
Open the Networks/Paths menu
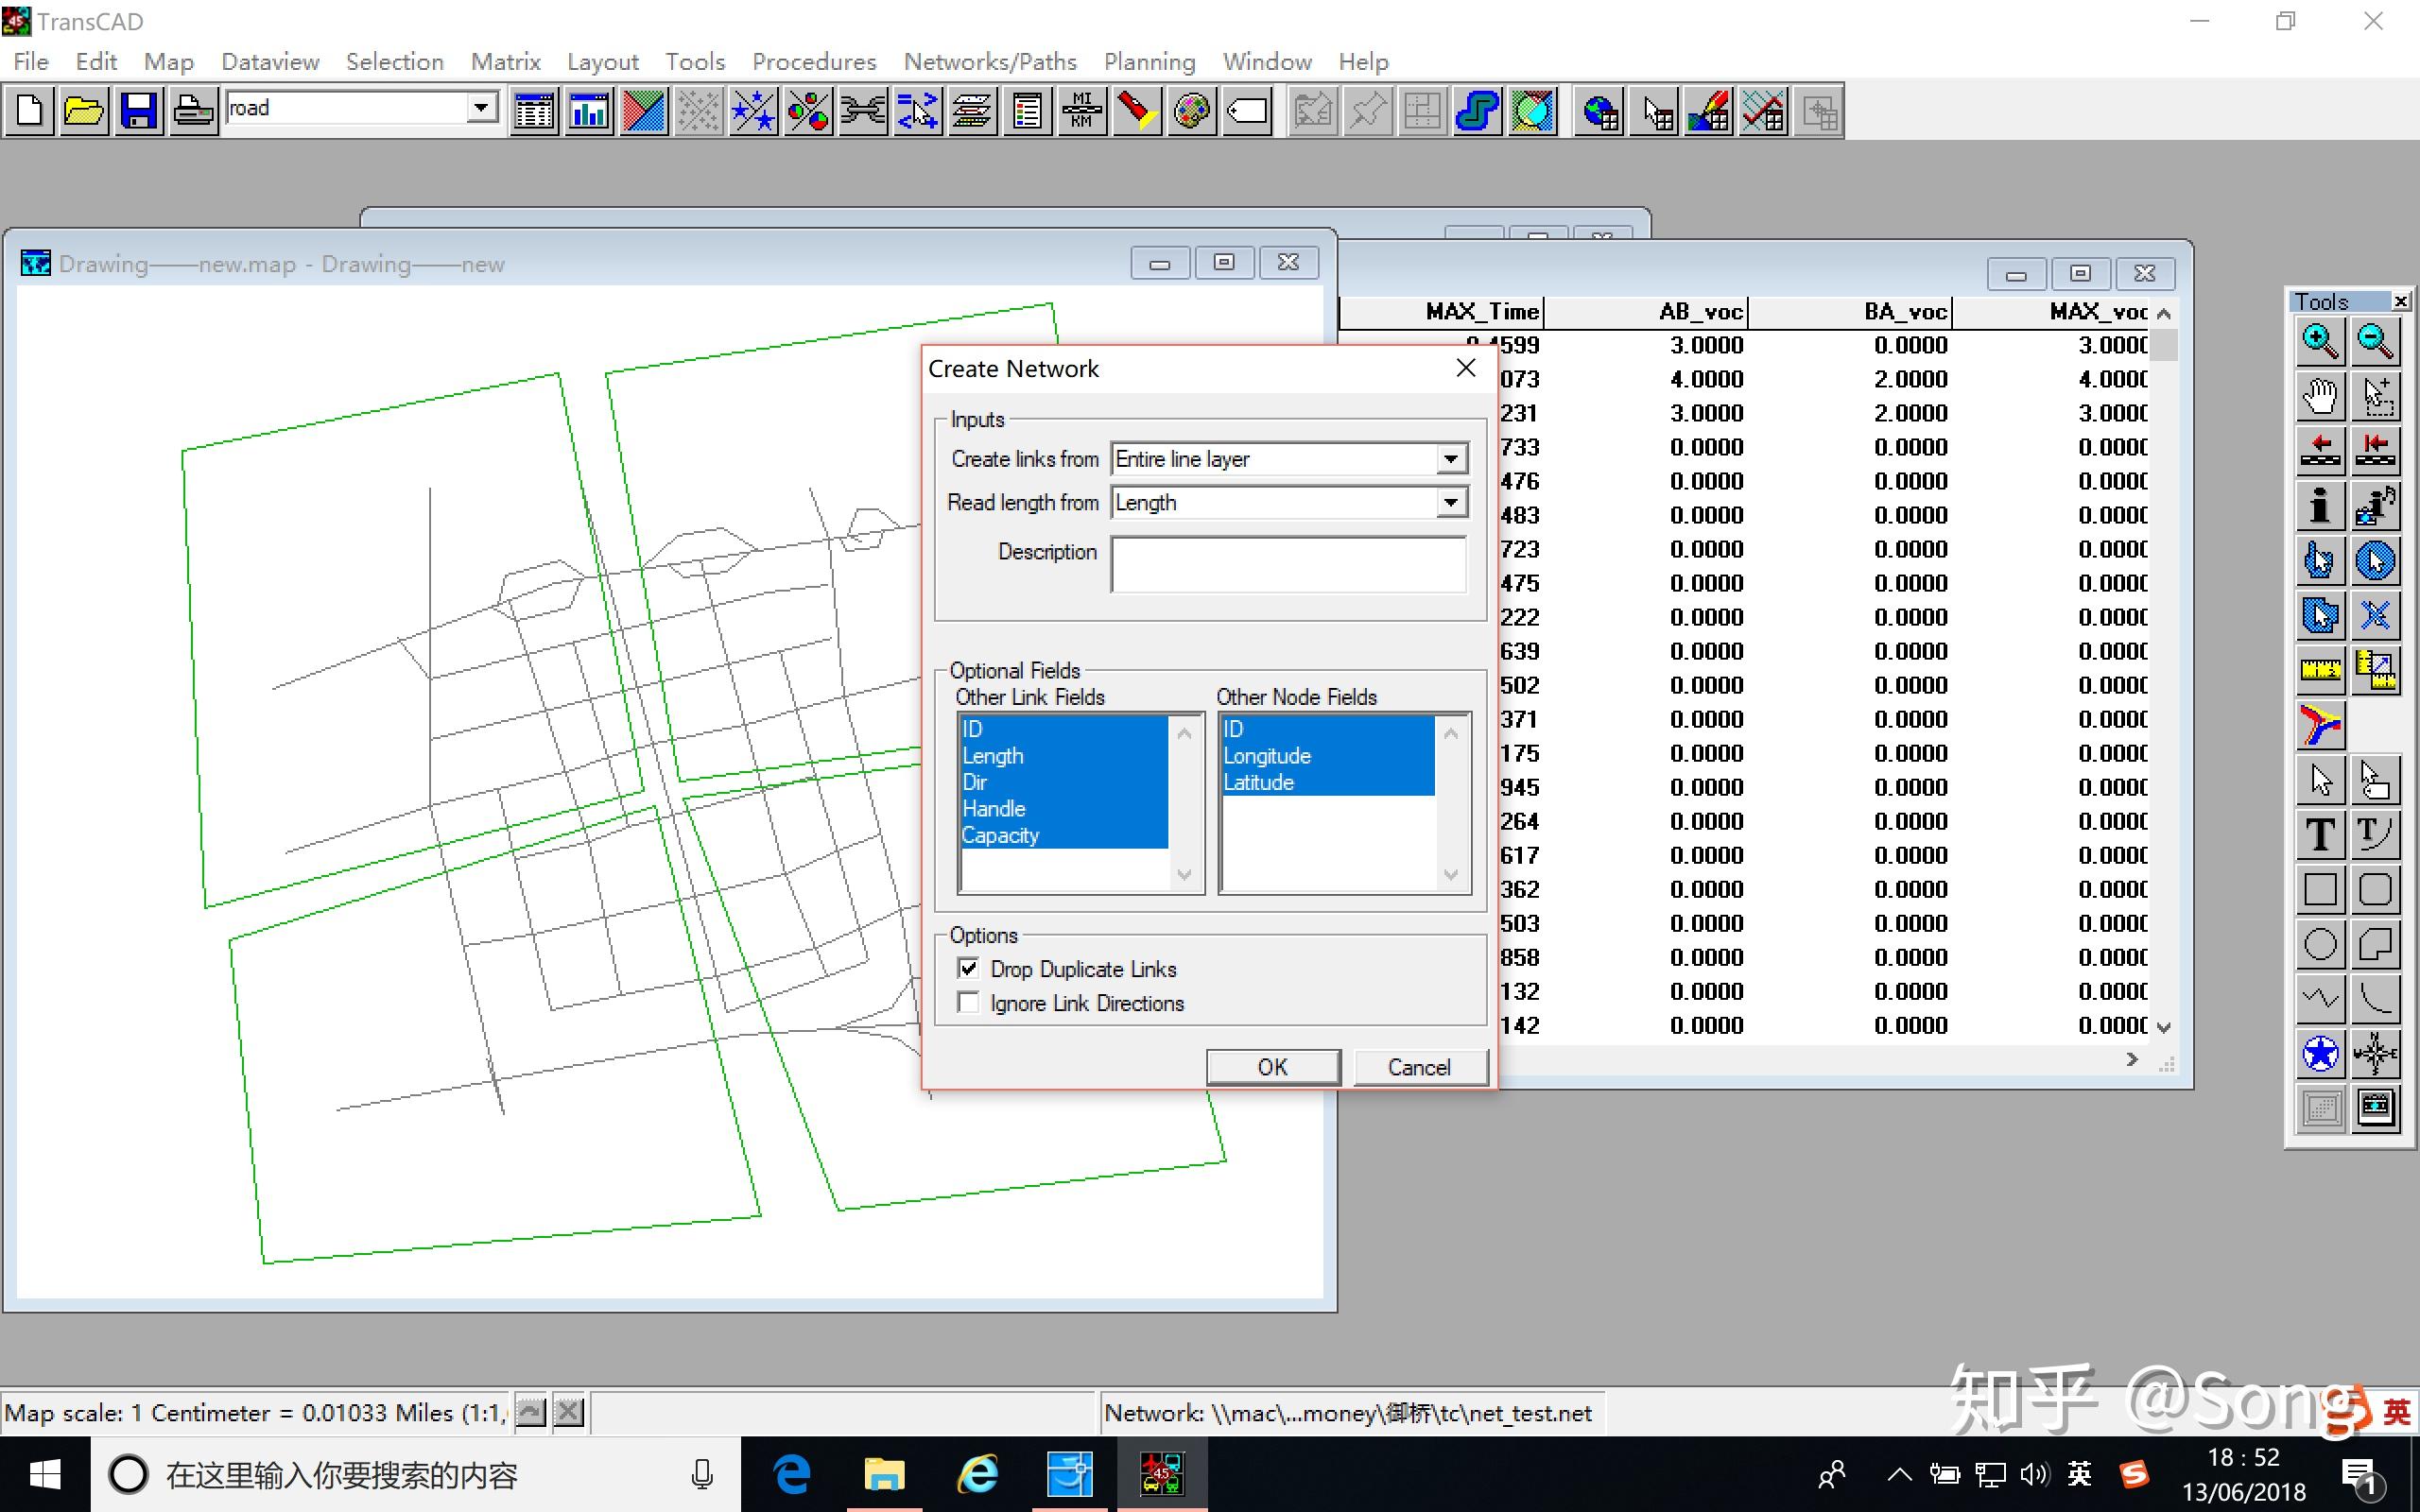[989, 62]
